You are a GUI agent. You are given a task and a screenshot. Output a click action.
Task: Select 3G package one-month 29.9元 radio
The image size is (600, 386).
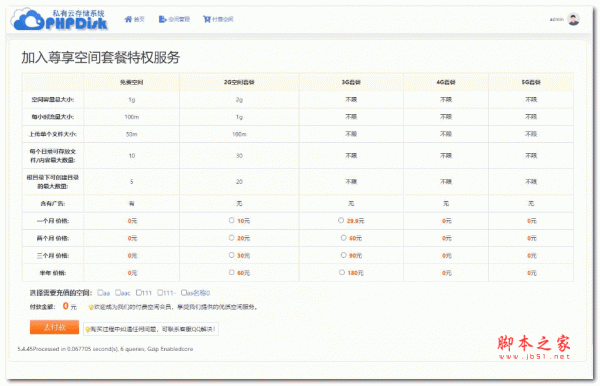[341, 220]
